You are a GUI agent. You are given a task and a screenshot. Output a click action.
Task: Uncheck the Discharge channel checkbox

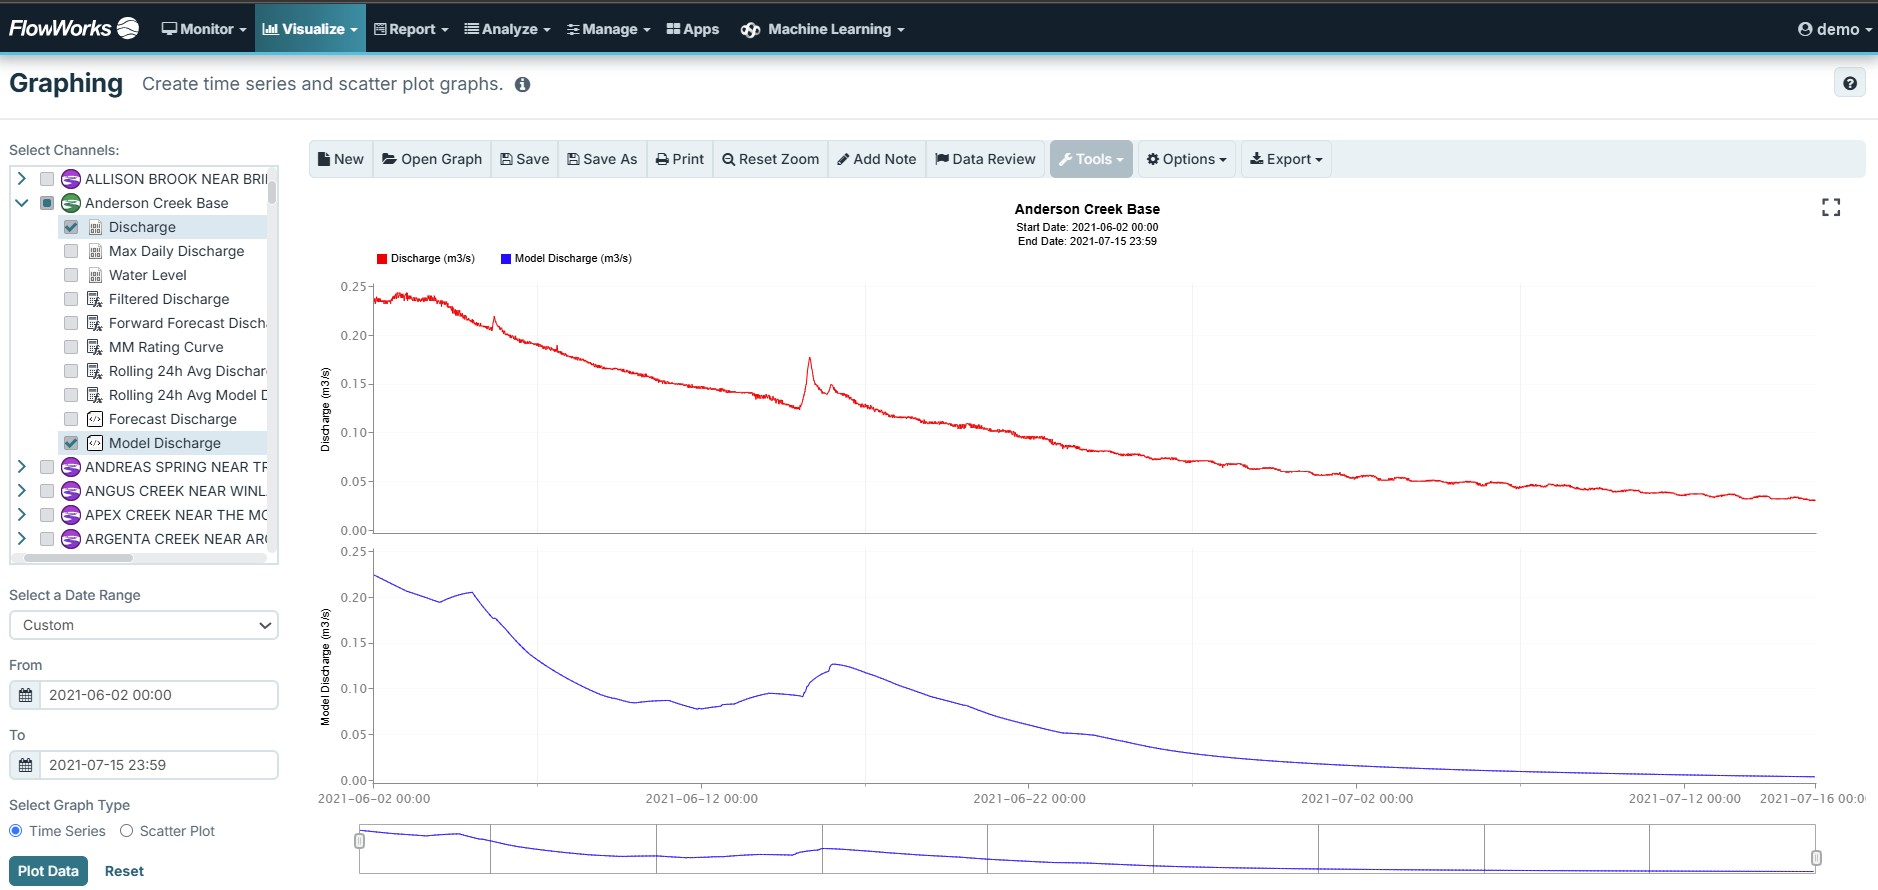[71, 227]
